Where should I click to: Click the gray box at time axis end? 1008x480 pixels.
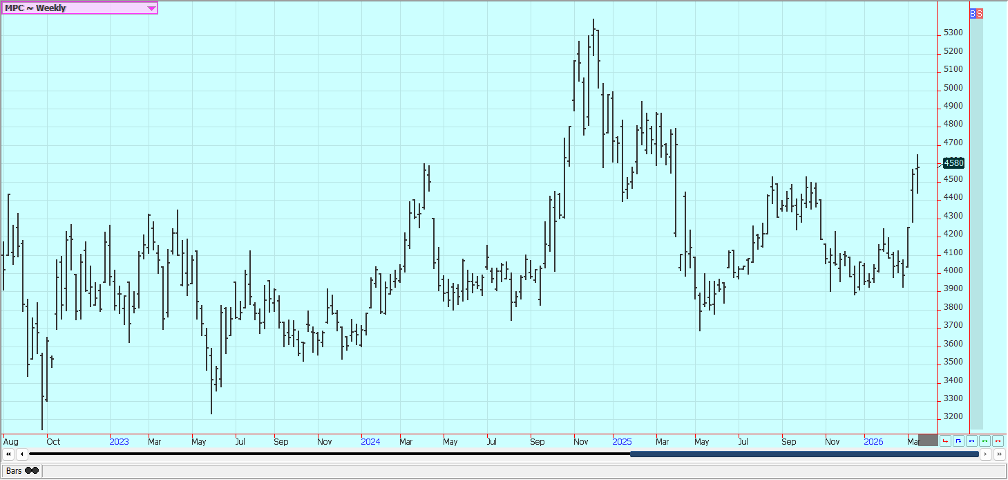tap(928, 440)
